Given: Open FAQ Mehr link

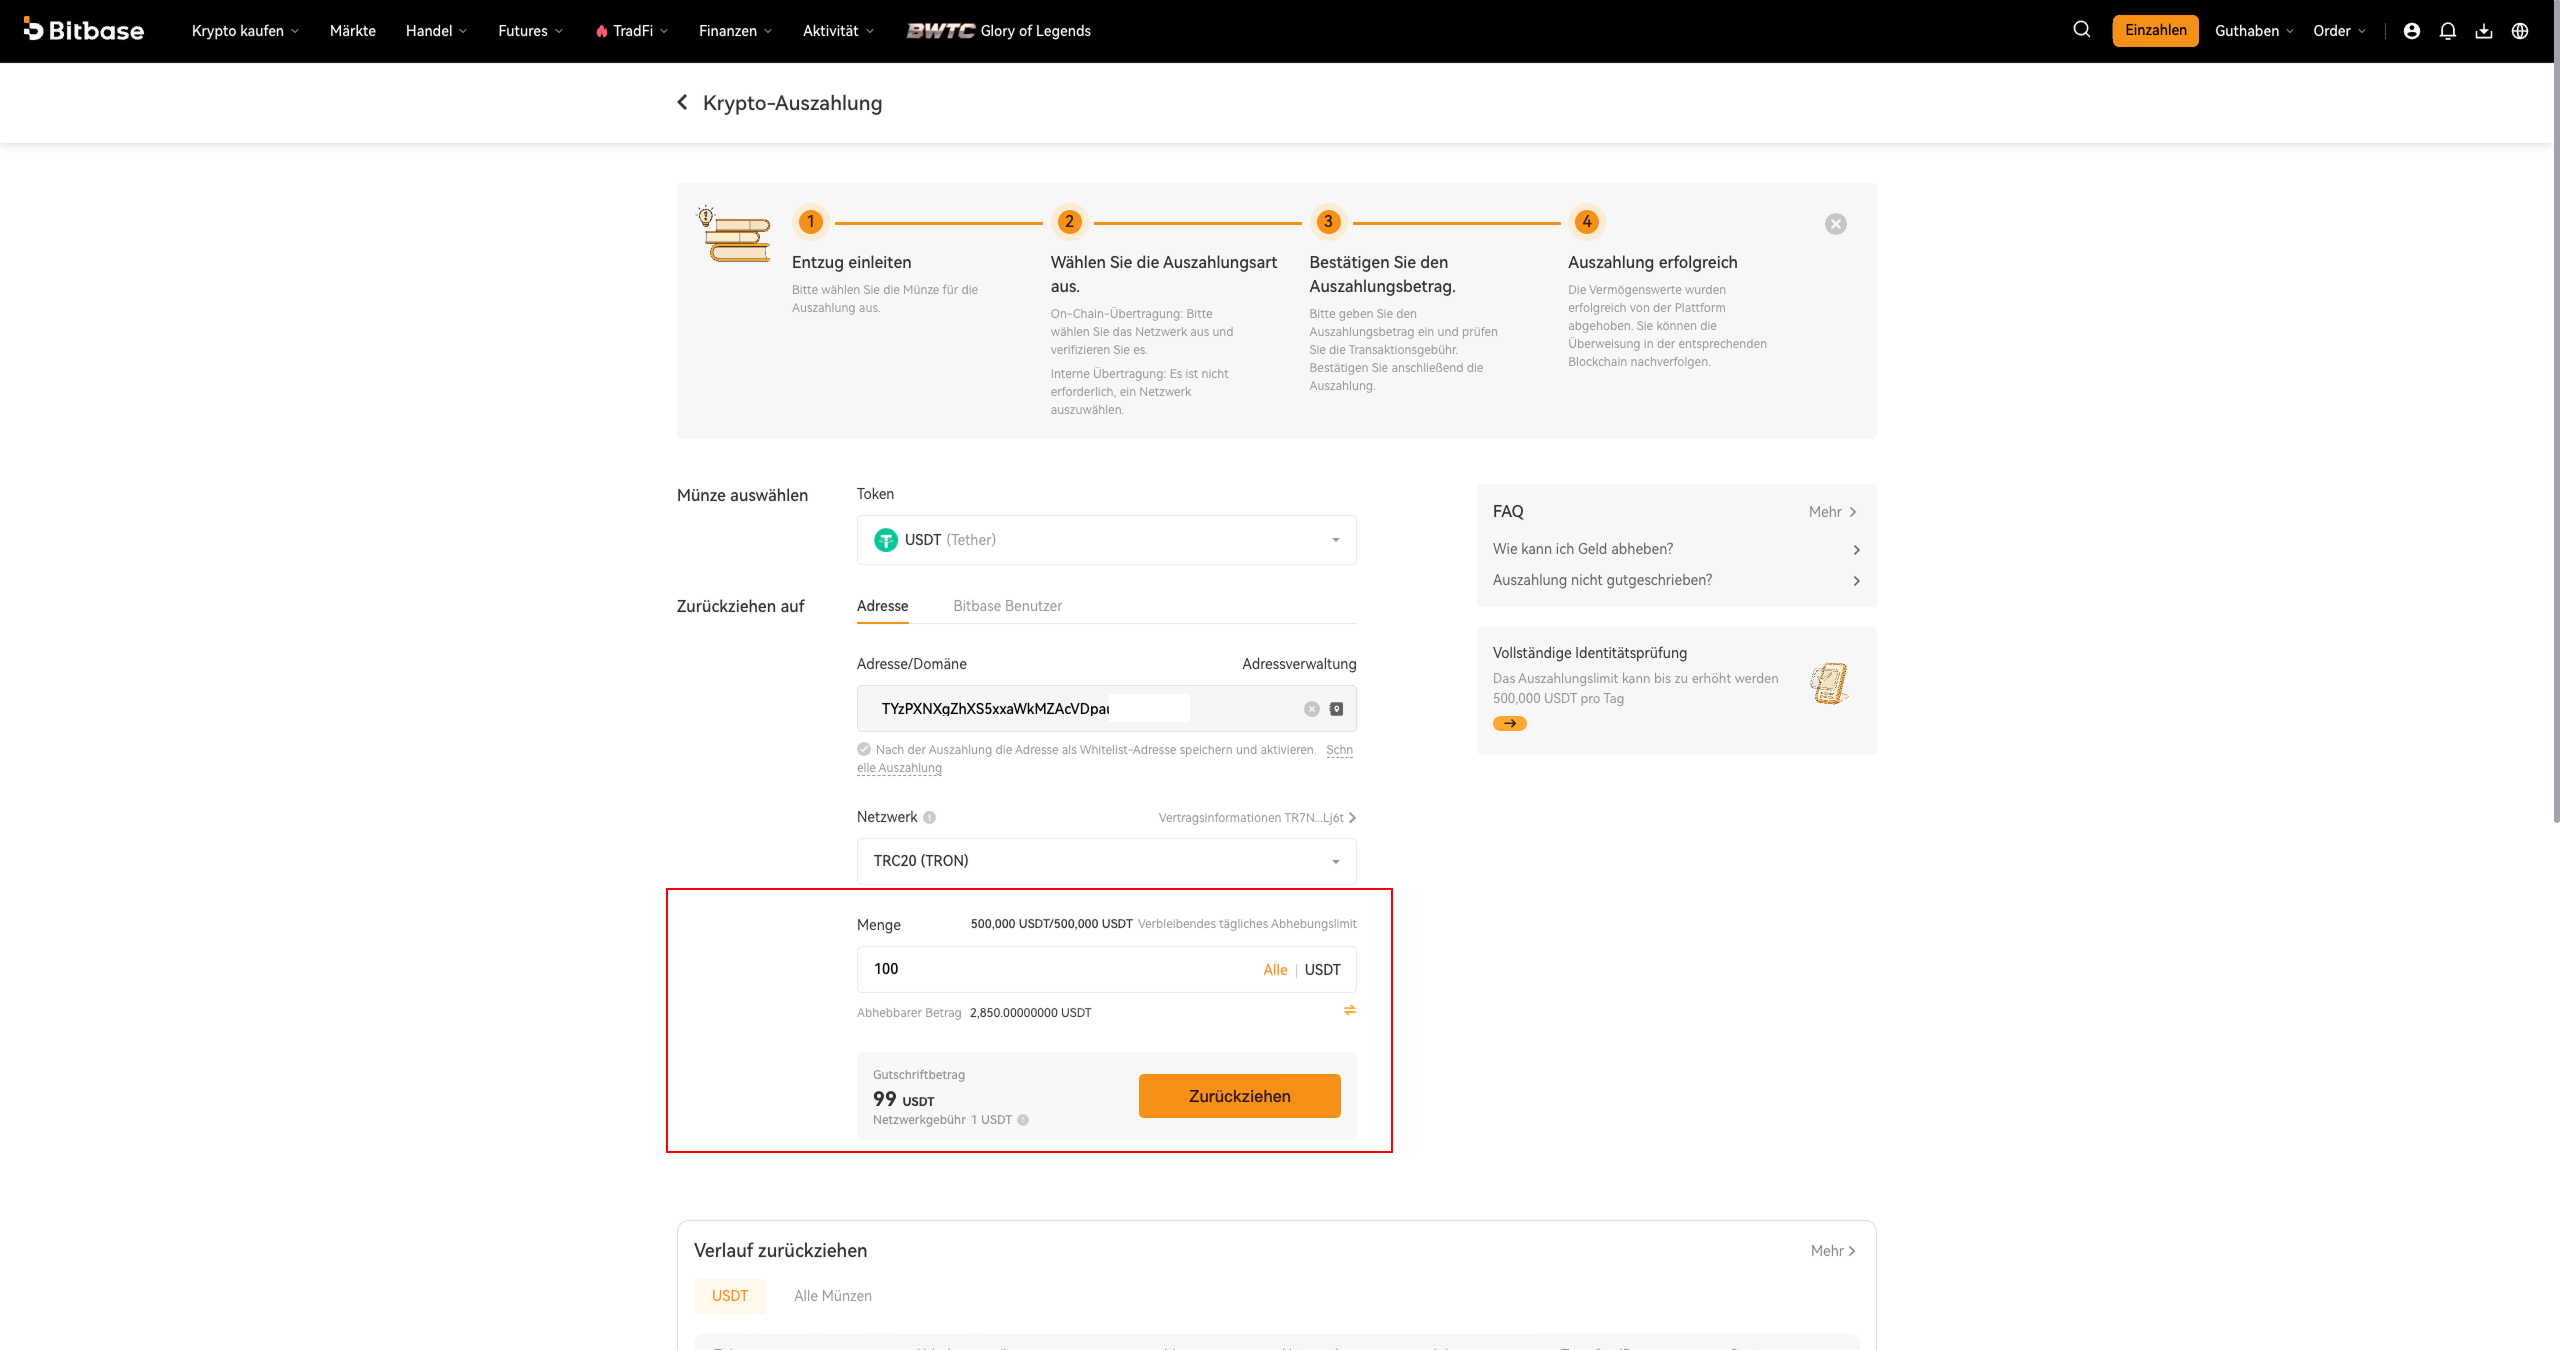Looking at the screenshot, I should [1832, 512].
